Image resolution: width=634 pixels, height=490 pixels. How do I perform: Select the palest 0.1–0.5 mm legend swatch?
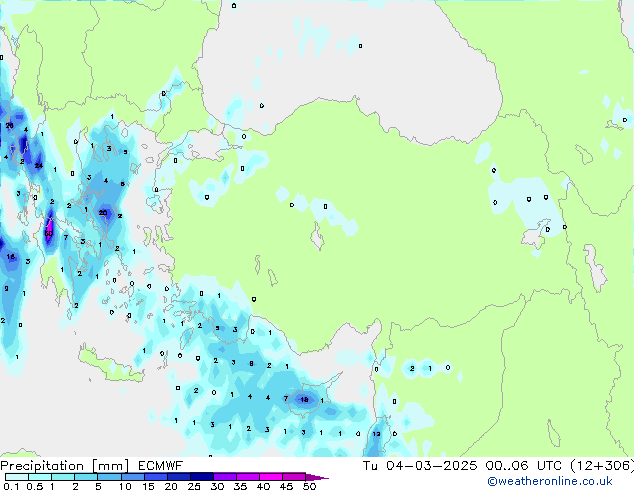17,477
